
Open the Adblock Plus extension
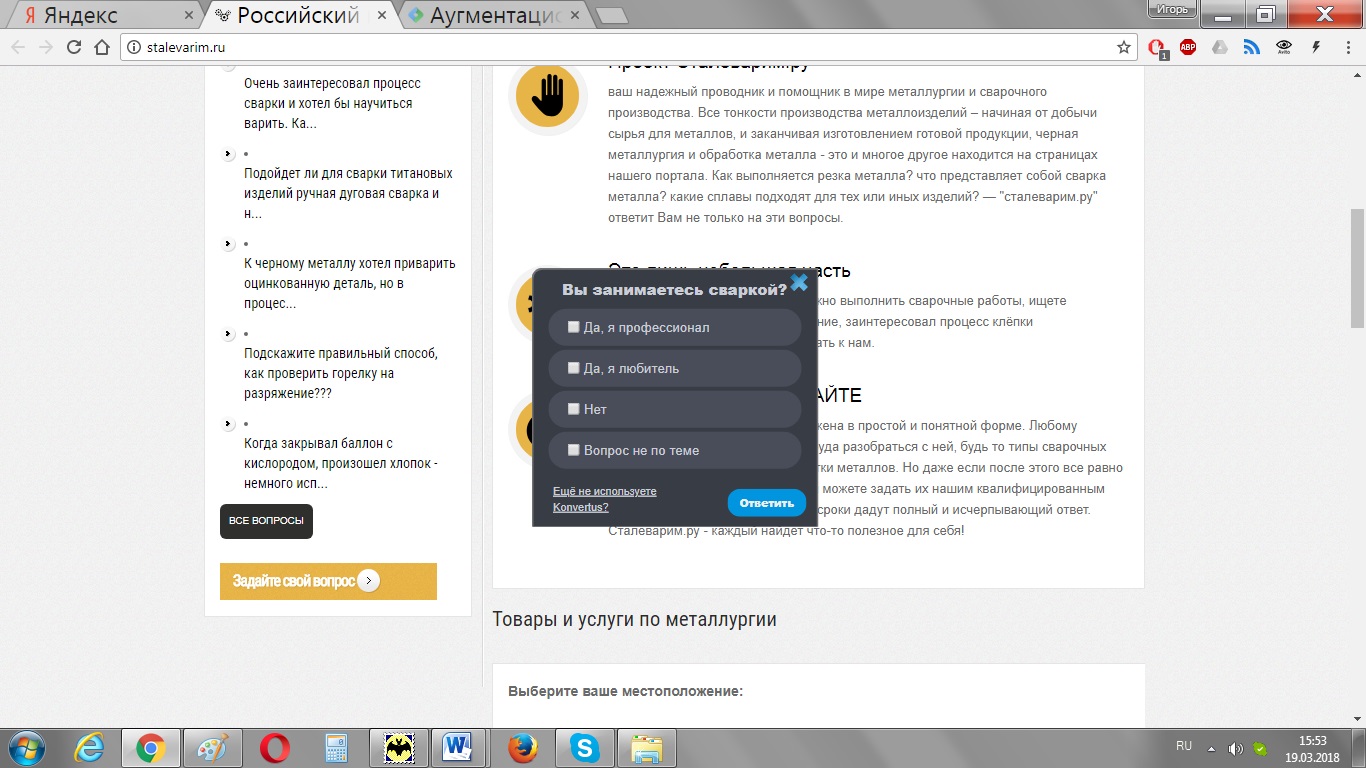click(x=1188, y=47)
